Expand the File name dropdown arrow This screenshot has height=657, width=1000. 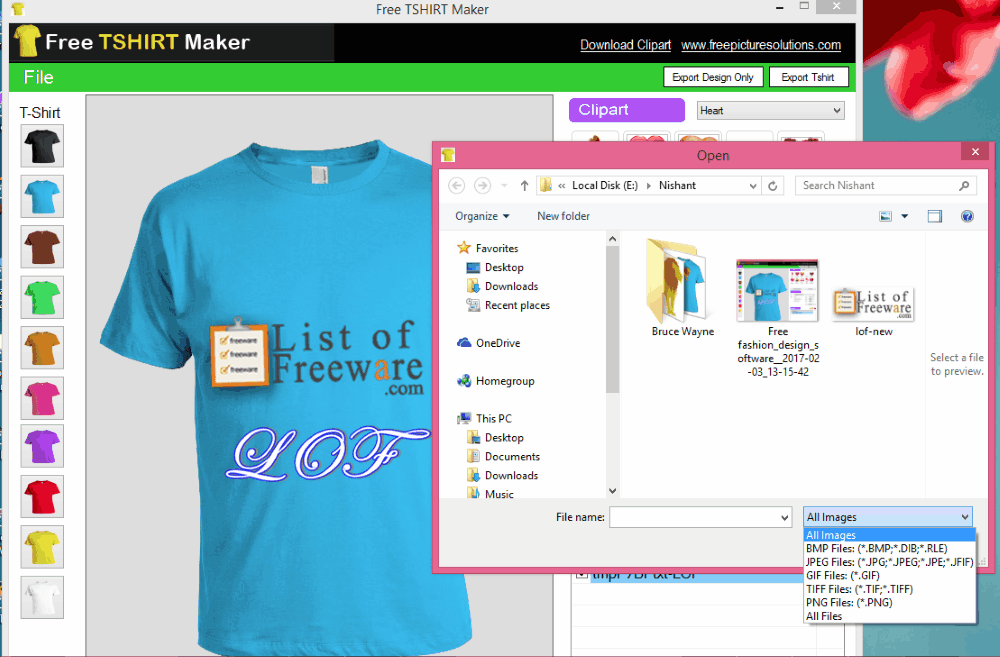coord(785,517)
